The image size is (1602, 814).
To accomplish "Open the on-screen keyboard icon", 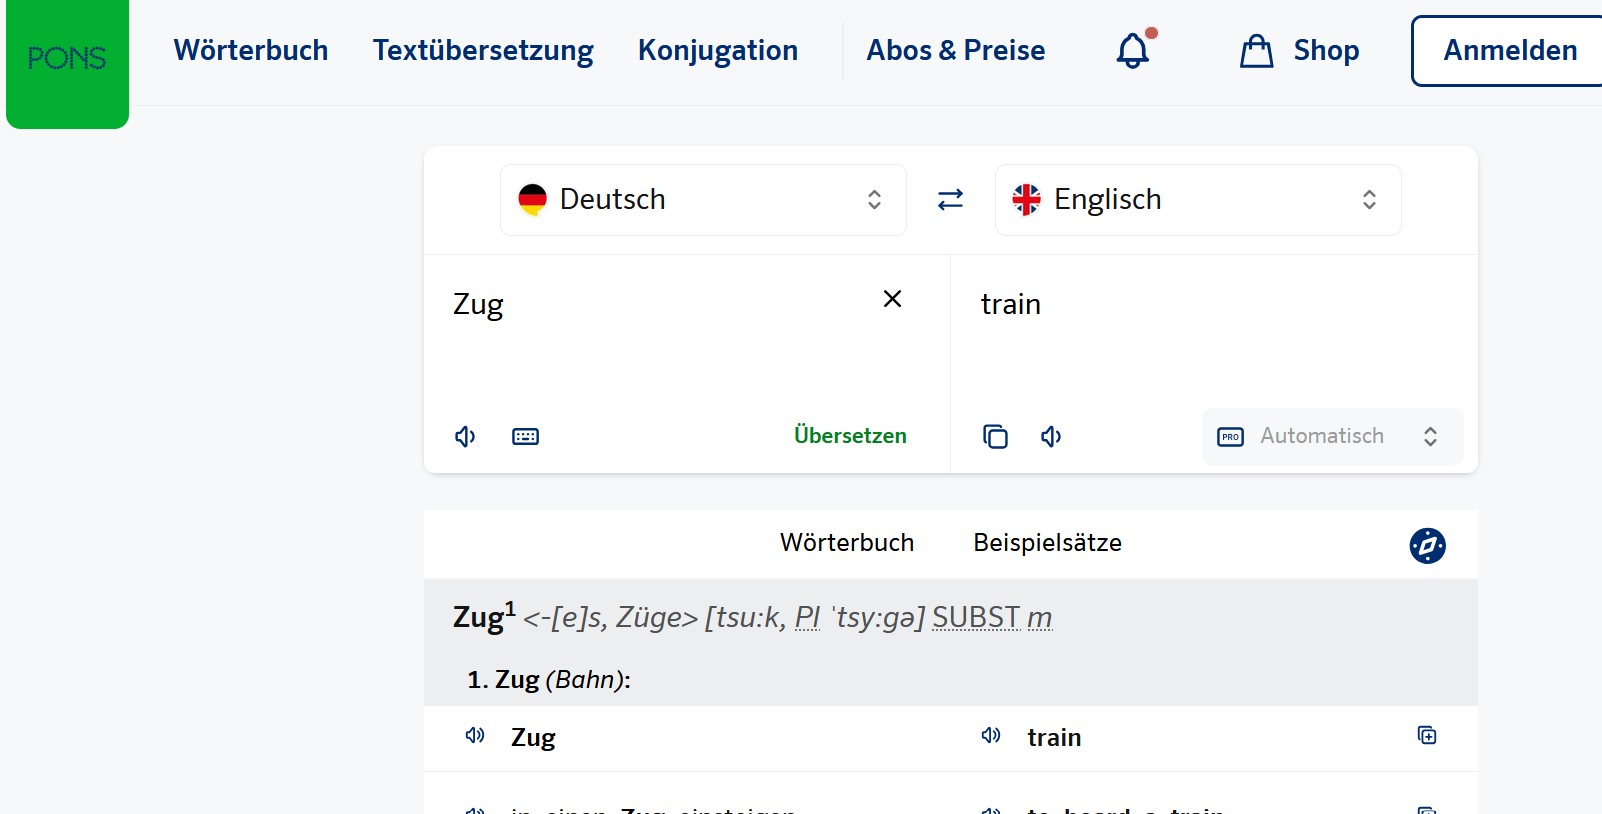I will (x=525, y=436).
